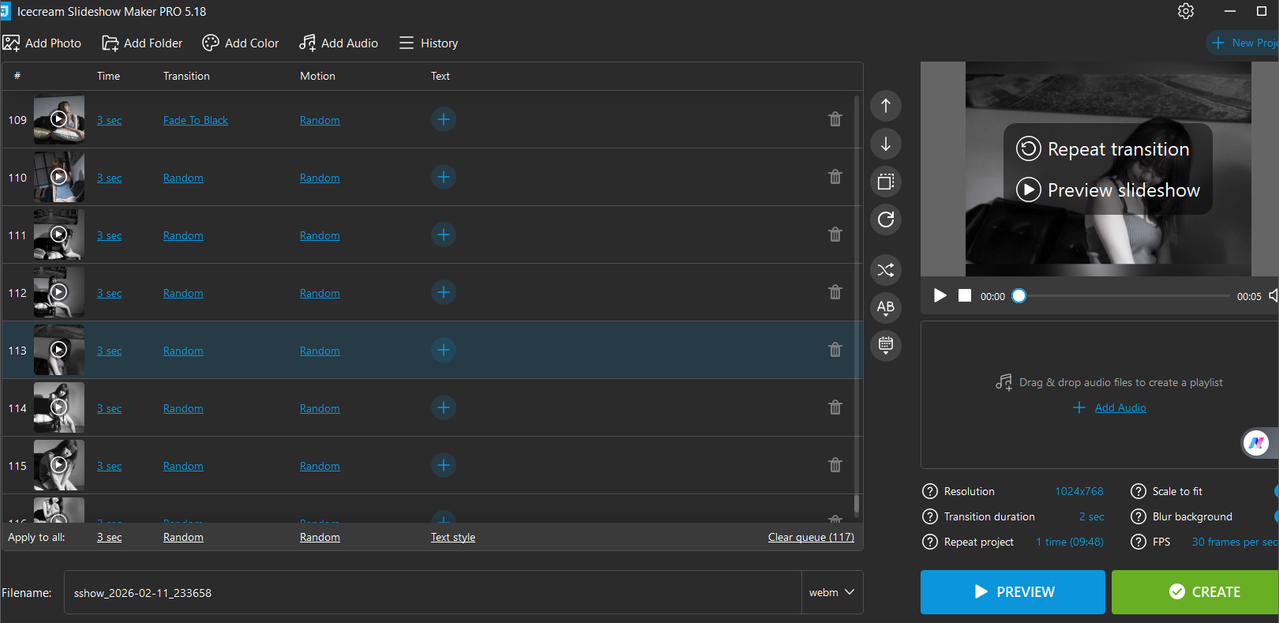
Task: Open Fade To Black transition for slide 109
Action: tap(195, 120)
